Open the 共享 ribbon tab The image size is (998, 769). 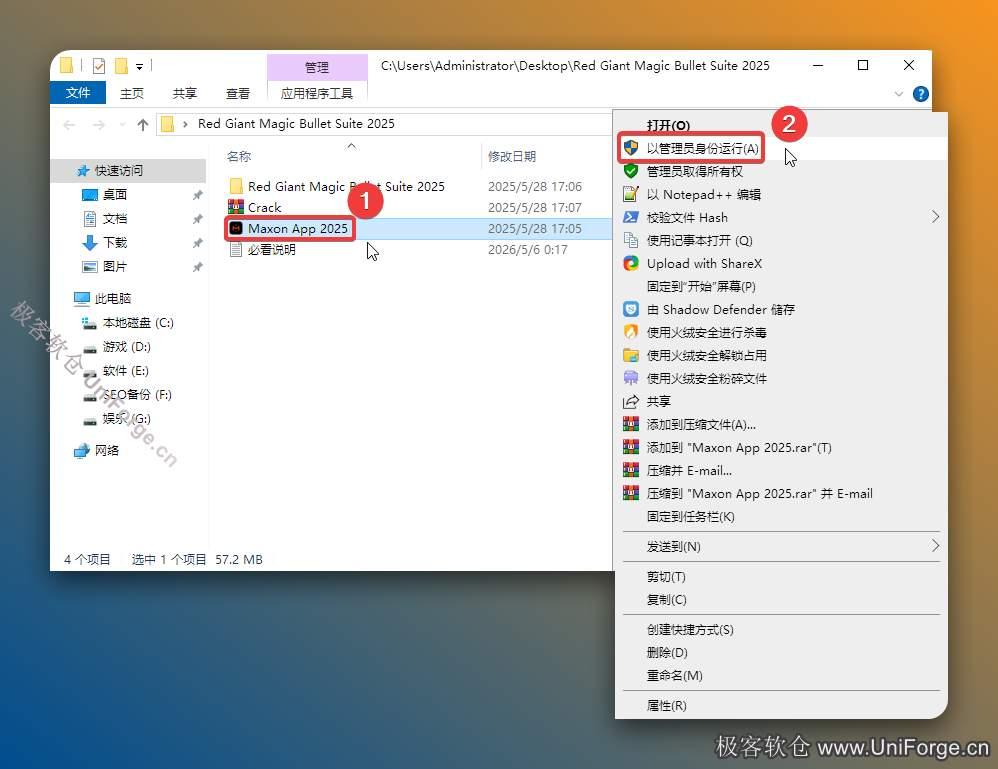click(185, 94)
